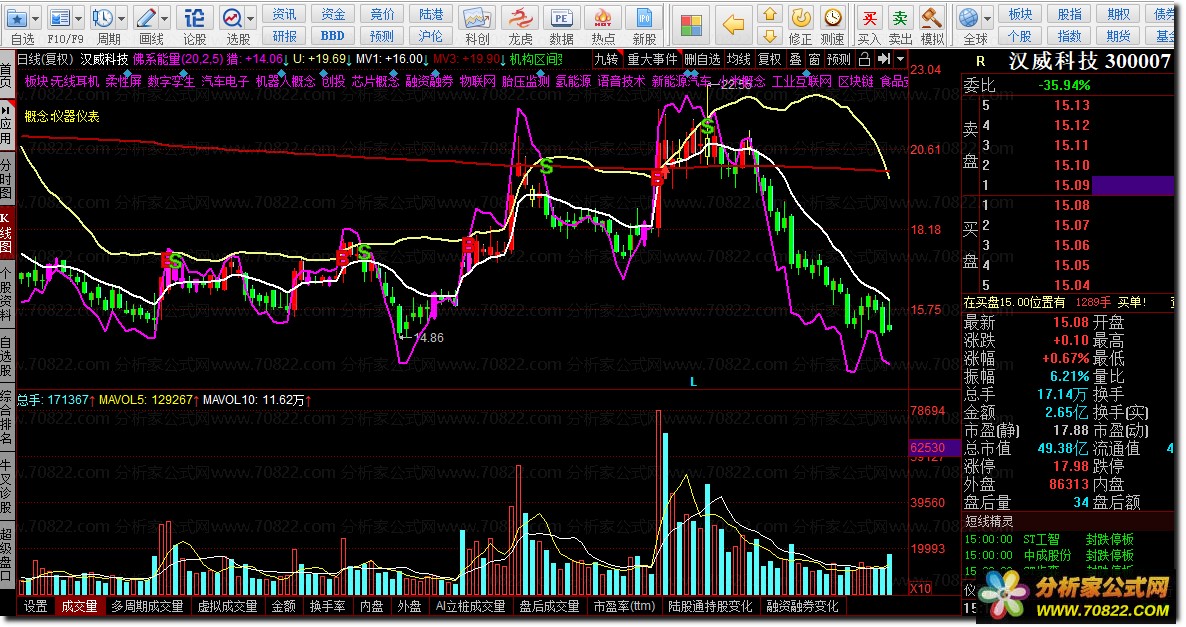The height and width of the screenshot is (627, 1186).
Task: Toggle 重大事件 major events display
Action: pos(652,59)
